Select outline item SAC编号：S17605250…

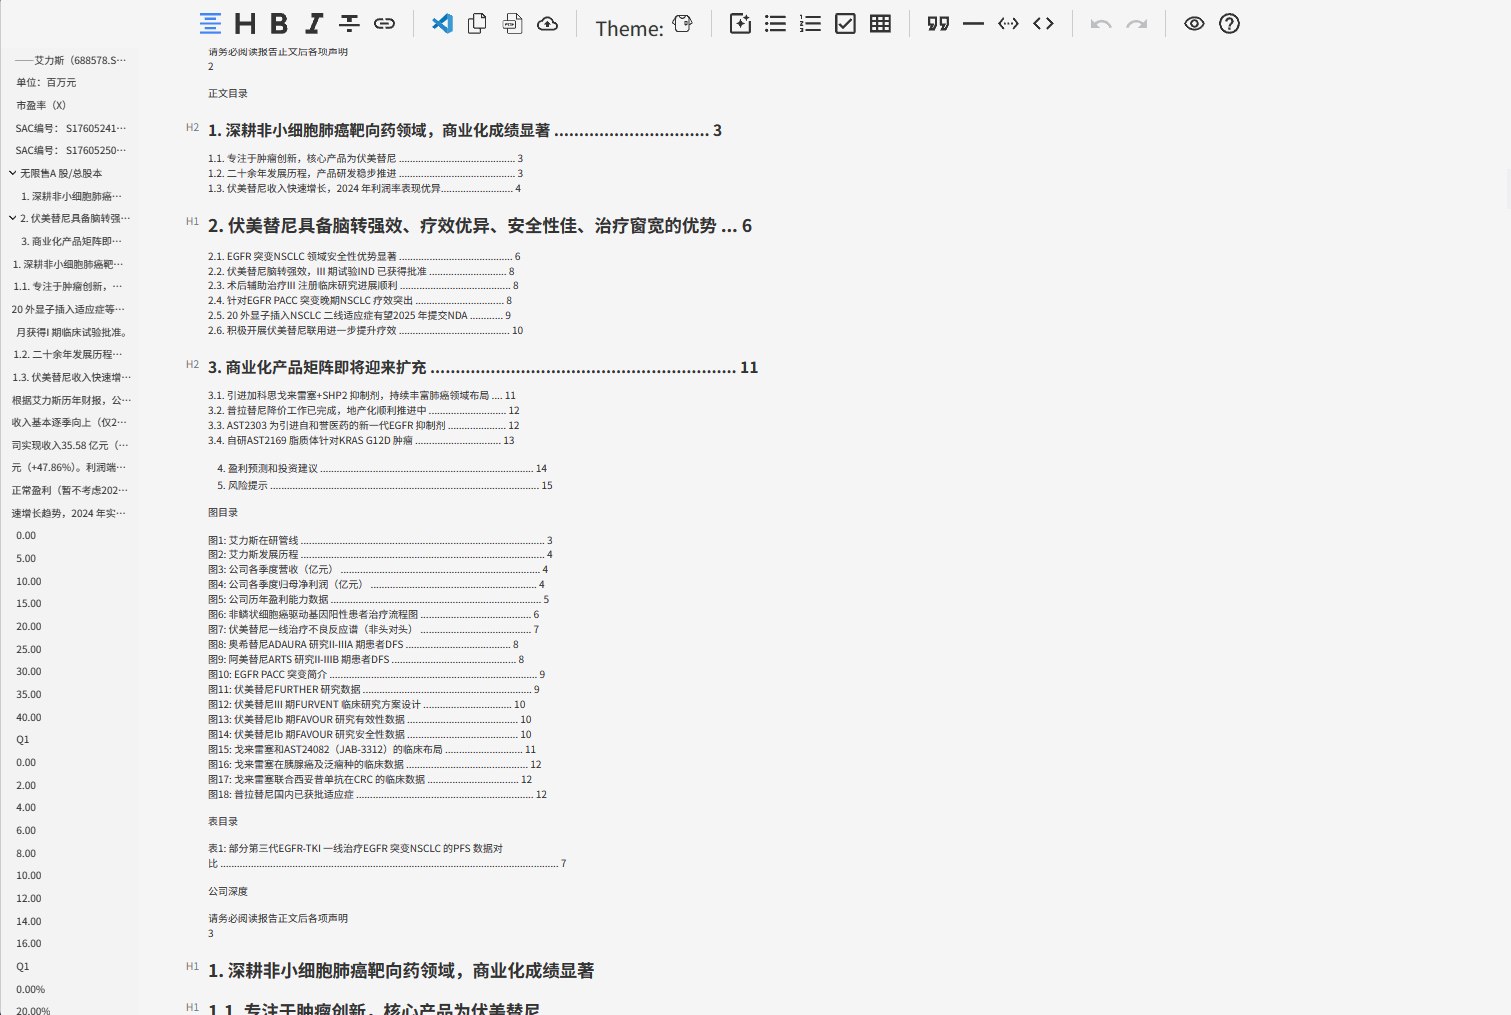pos(71,150)
